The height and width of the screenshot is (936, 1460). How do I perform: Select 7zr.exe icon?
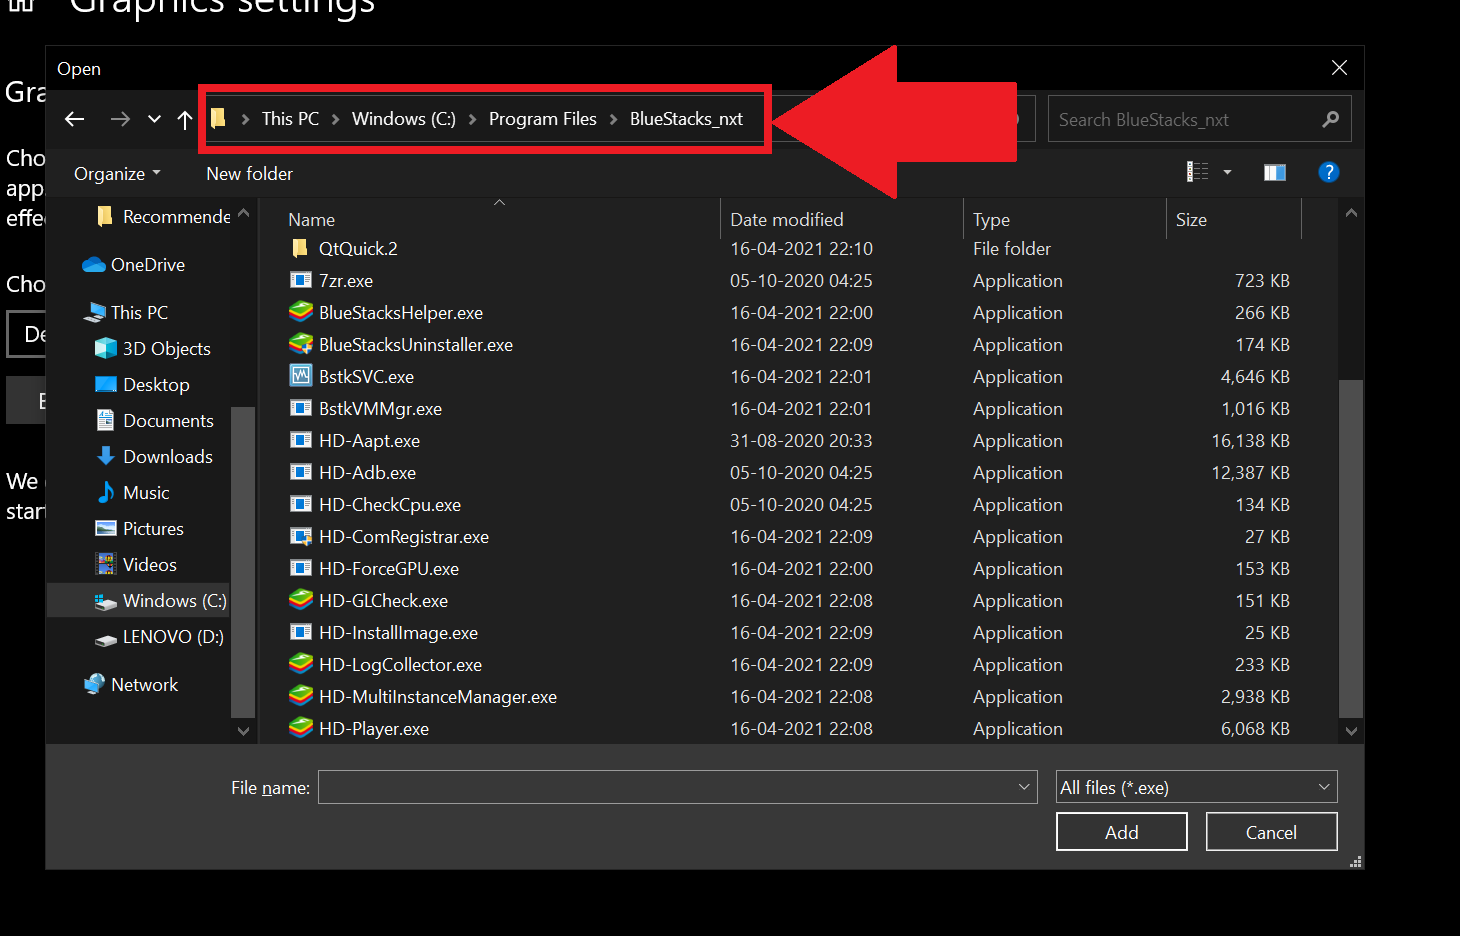[x=300, y=280]
